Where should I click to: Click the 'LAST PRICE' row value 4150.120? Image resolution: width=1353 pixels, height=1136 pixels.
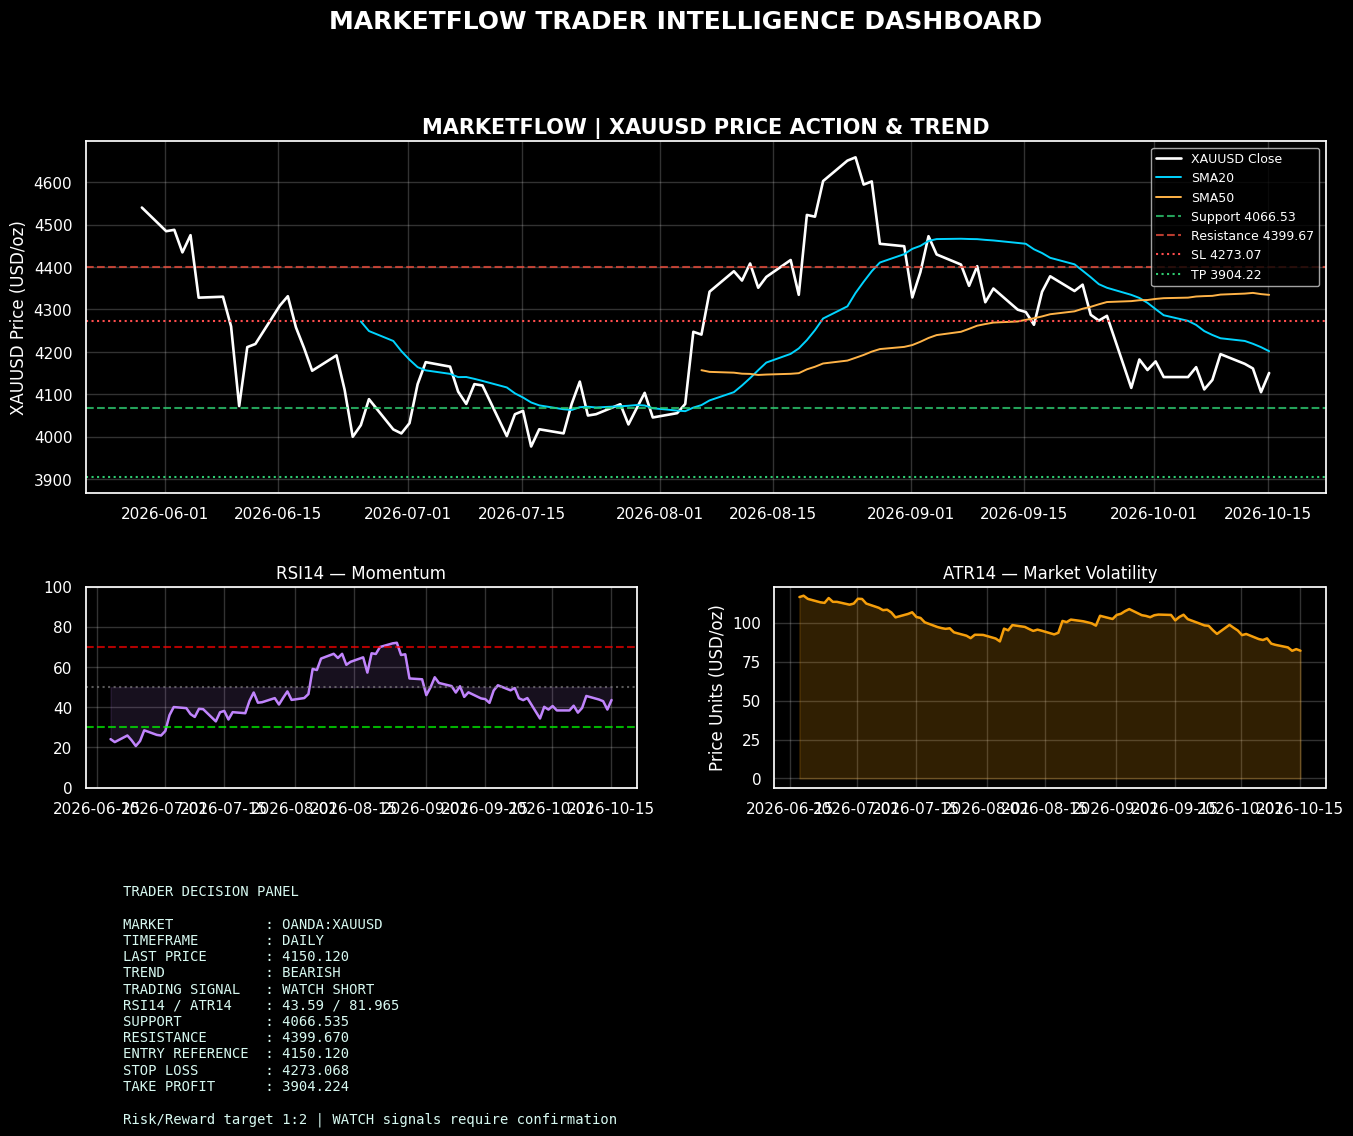point(316,956)
